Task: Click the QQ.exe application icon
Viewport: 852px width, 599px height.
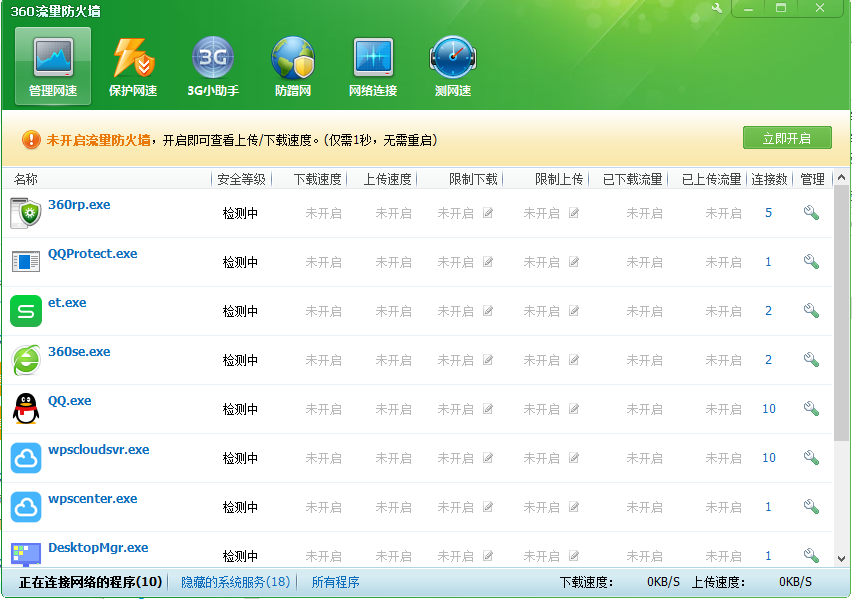Action: point(25,408)
